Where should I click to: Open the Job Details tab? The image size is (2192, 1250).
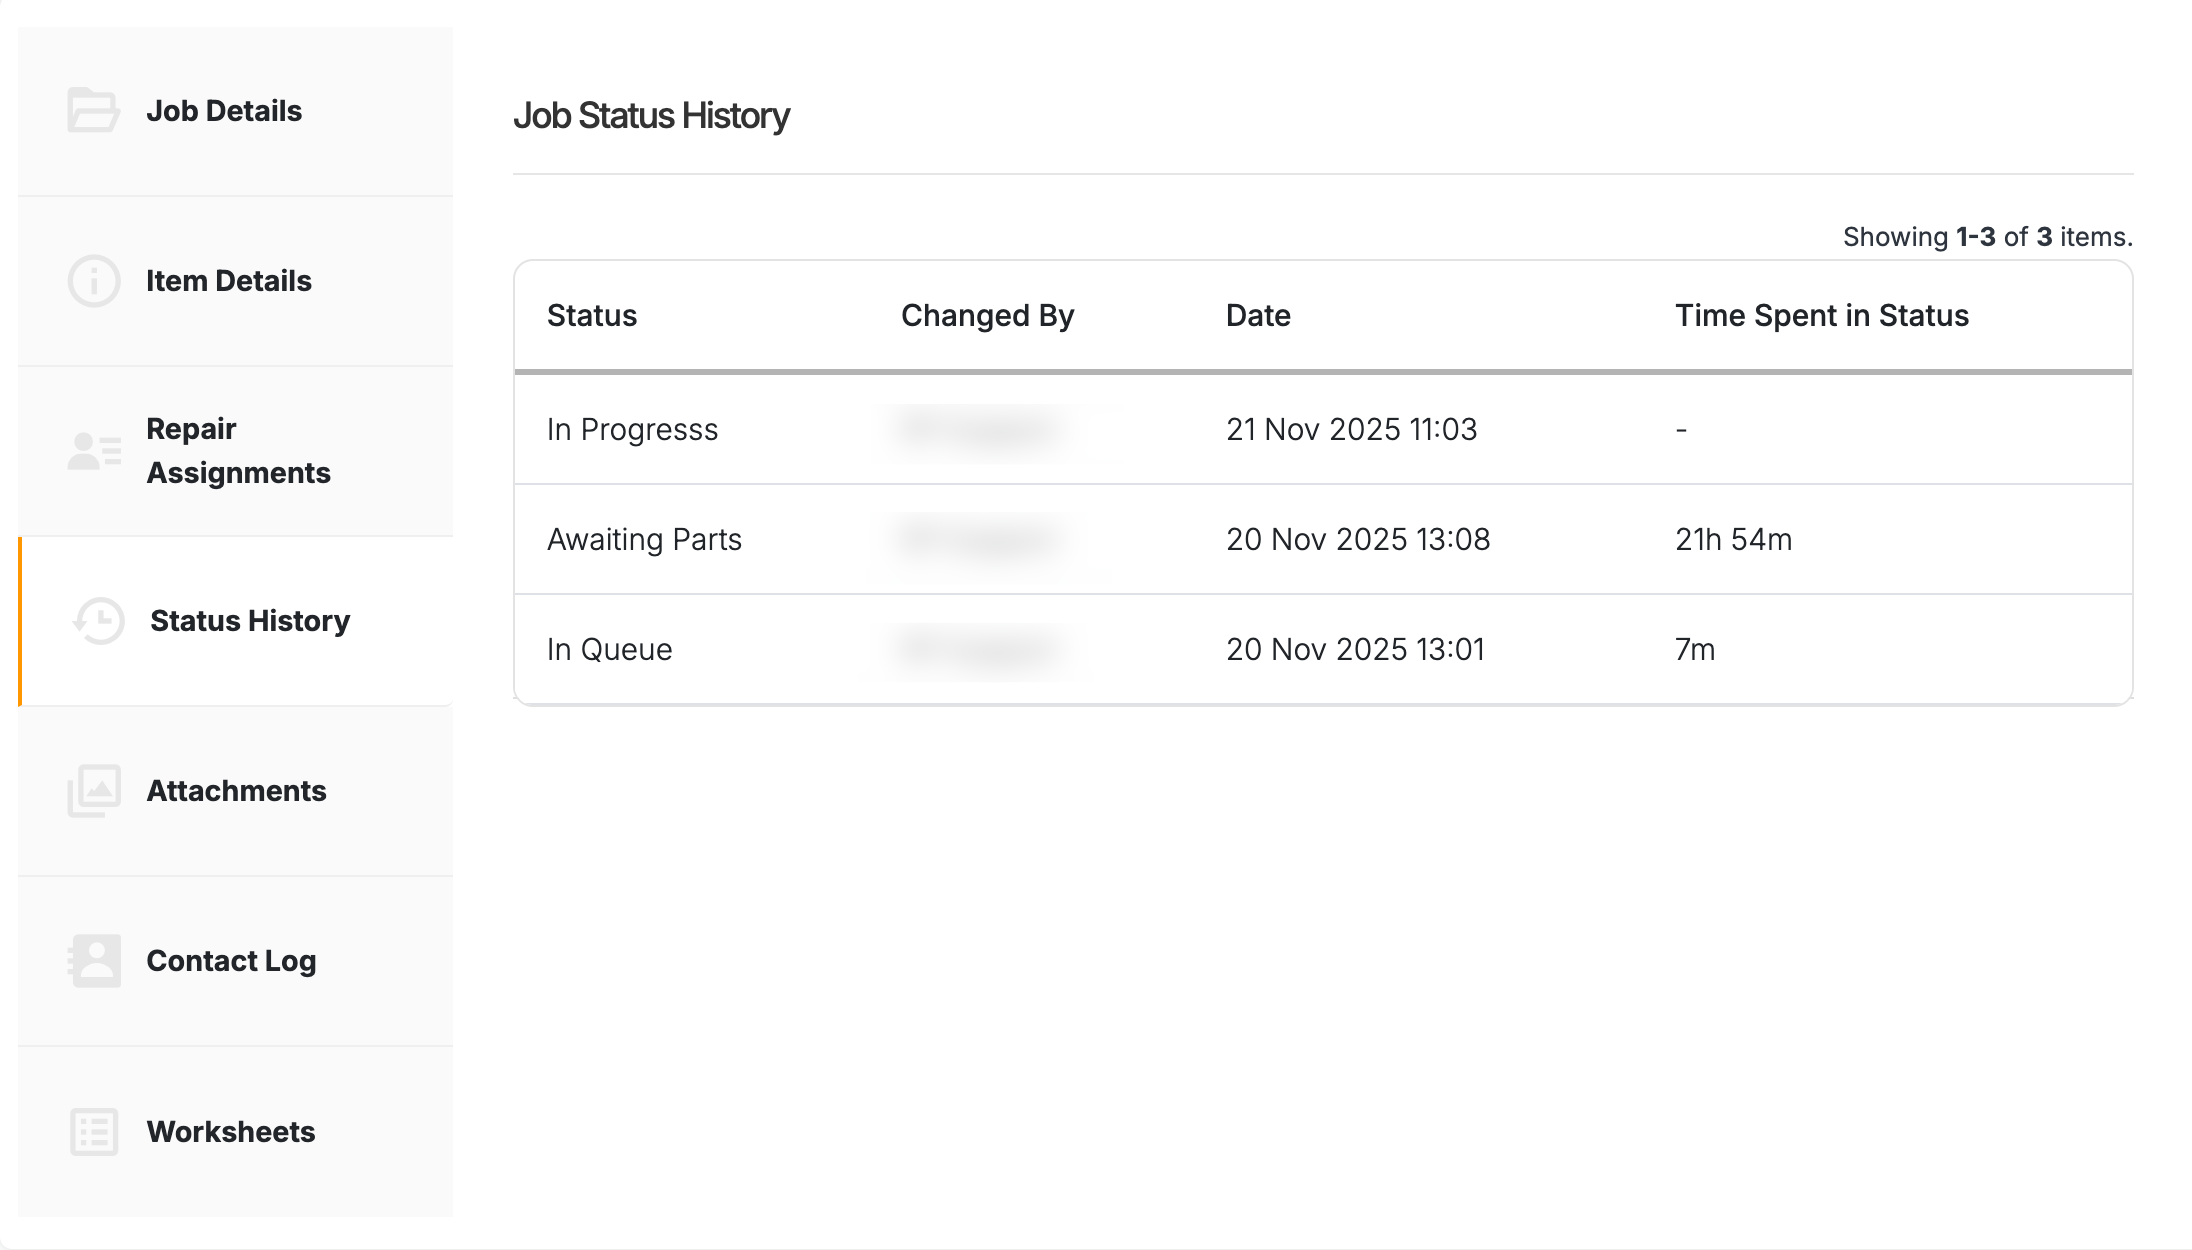click(x=224, y=111)
